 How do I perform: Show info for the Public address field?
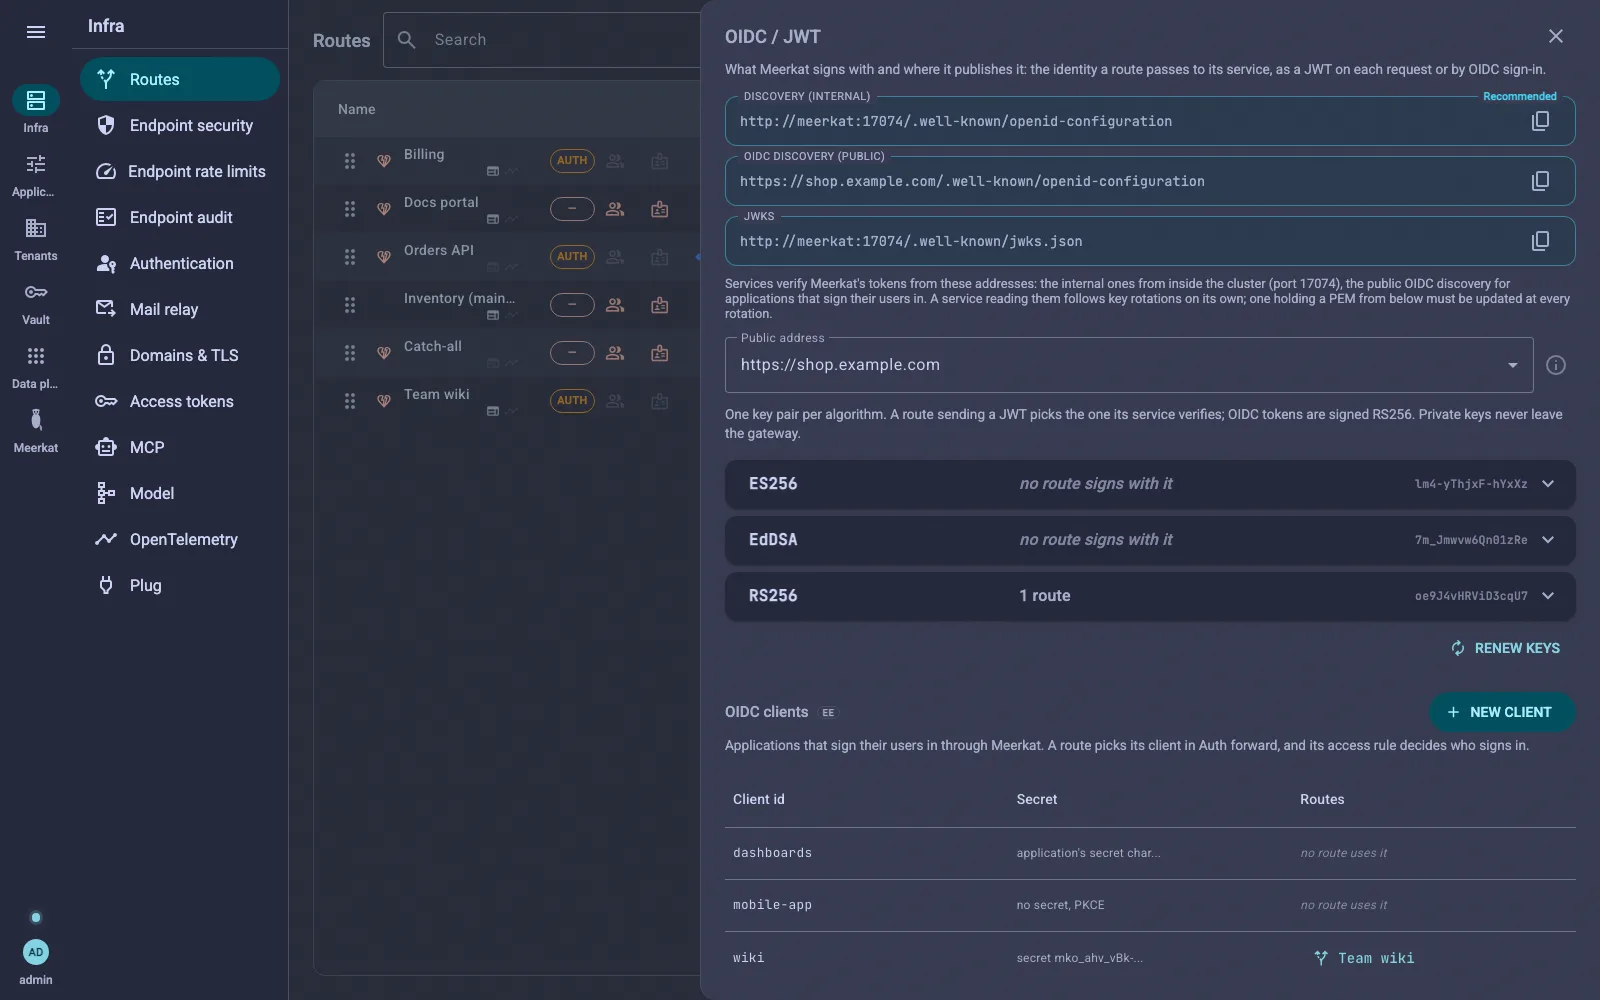1556,365
